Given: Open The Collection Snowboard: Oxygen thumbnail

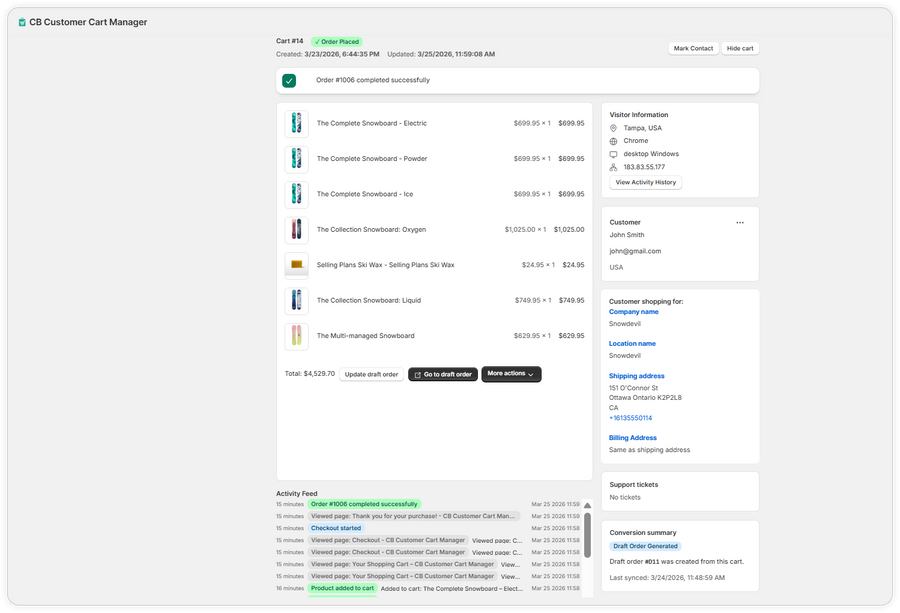Looking at the screenshot, I should (x=296, y=230).
